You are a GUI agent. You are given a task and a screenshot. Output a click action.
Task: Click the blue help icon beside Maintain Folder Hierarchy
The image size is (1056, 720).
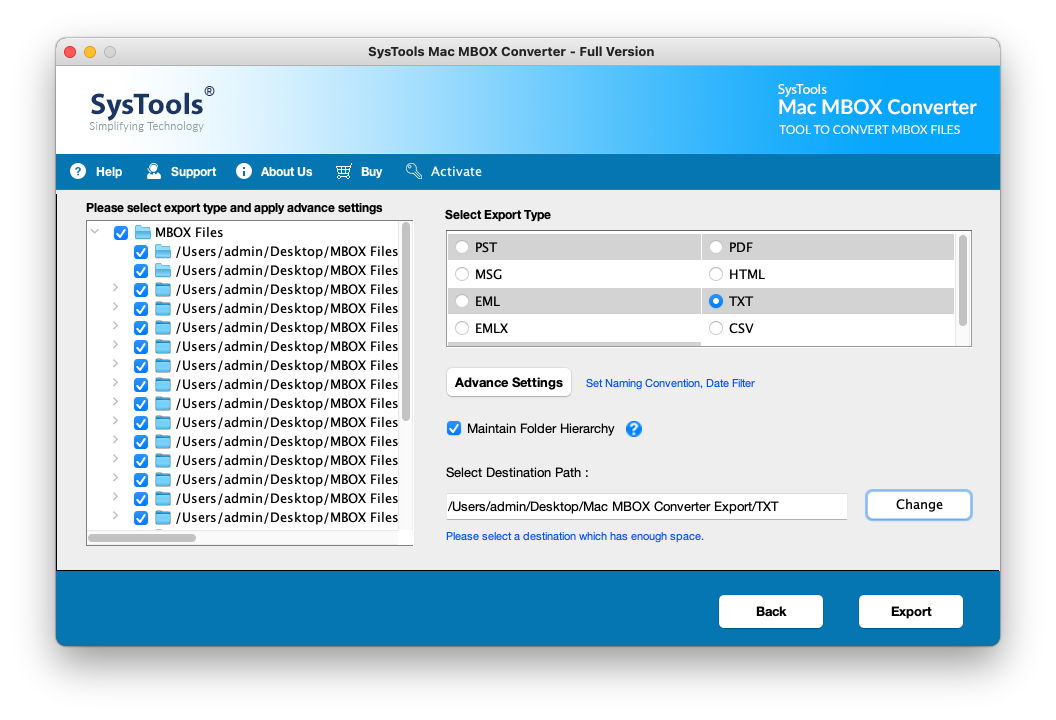(x=634, y=429)
